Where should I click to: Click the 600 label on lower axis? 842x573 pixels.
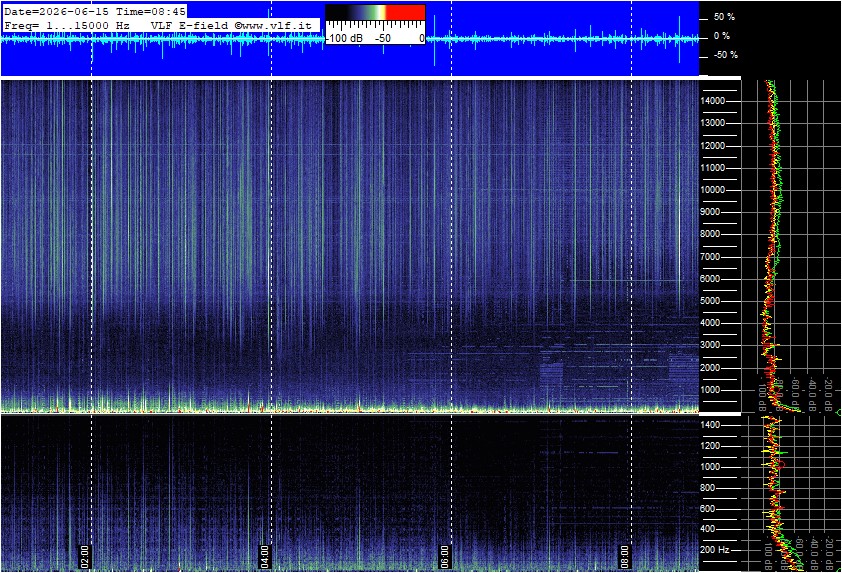pos(708,509)
